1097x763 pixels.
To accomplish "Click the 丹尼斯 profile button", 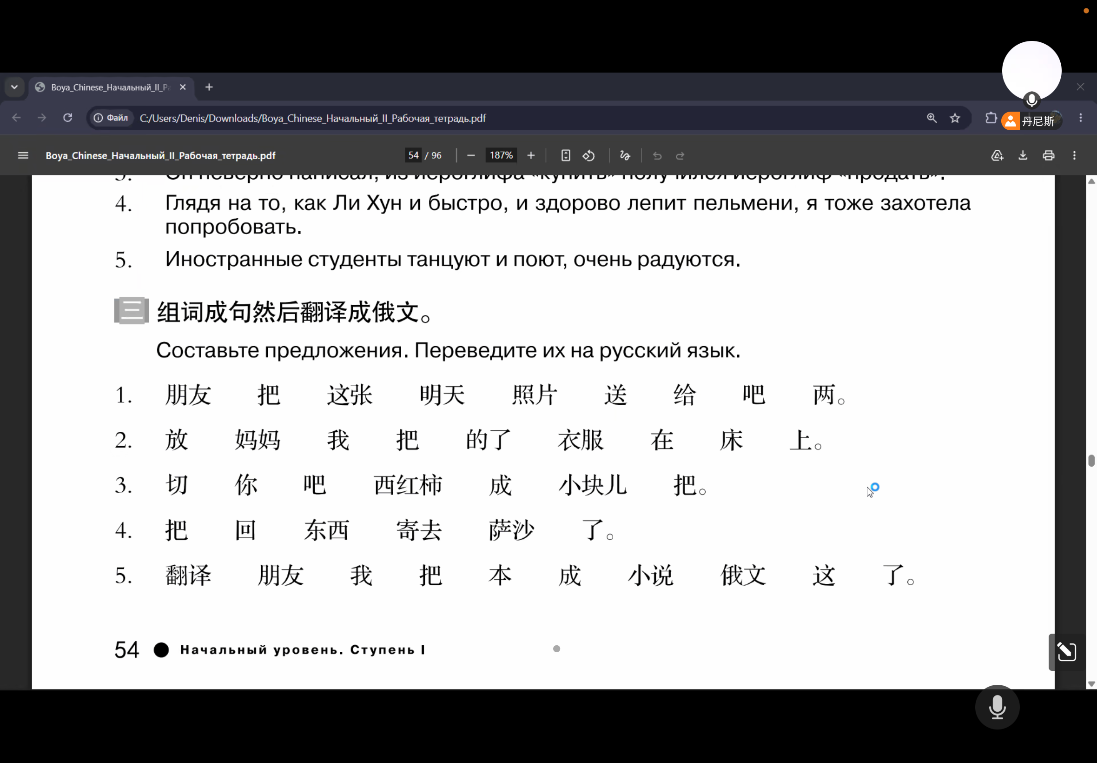I will click(1031, 120).
